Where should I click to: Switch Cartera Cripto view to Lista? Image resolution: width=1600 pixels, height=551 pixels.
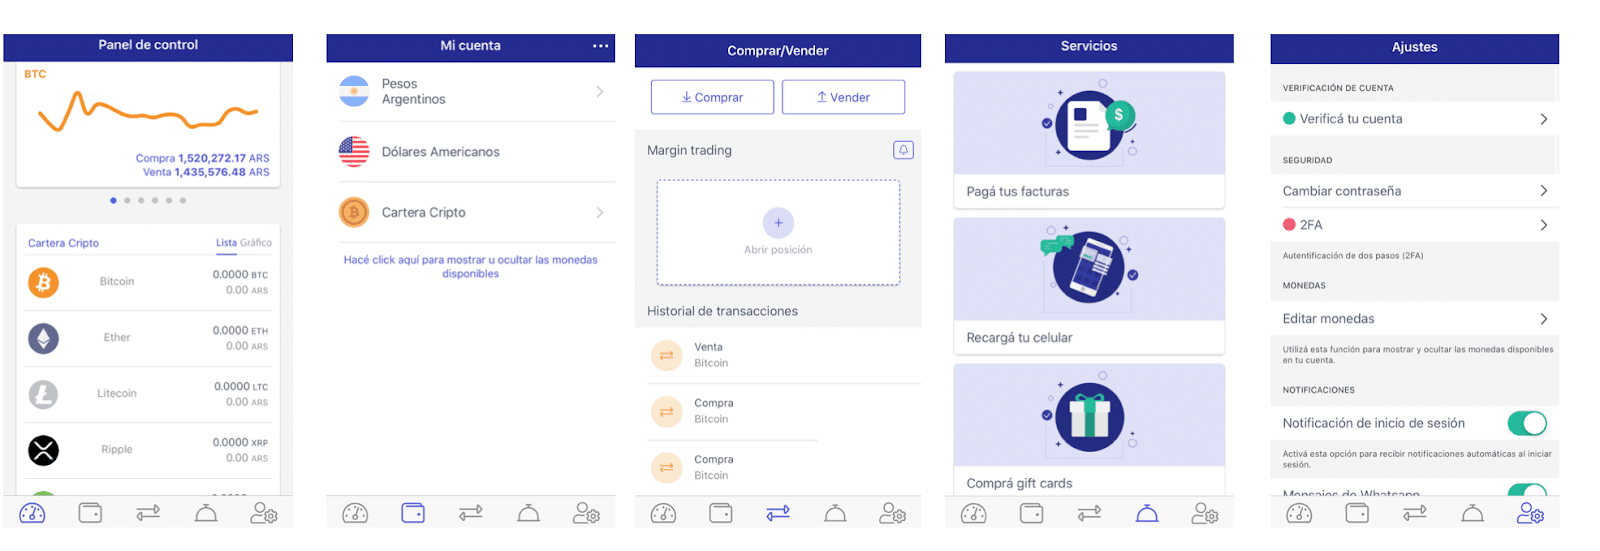click(226, 243)
